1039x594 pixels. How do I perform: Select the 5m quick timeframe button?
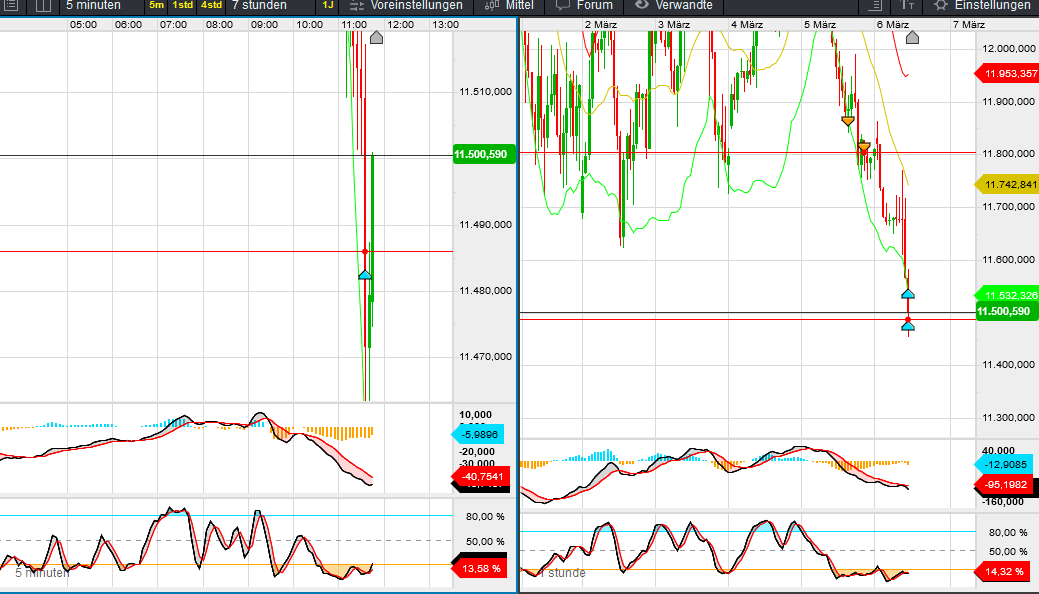[x=156, y=5]
